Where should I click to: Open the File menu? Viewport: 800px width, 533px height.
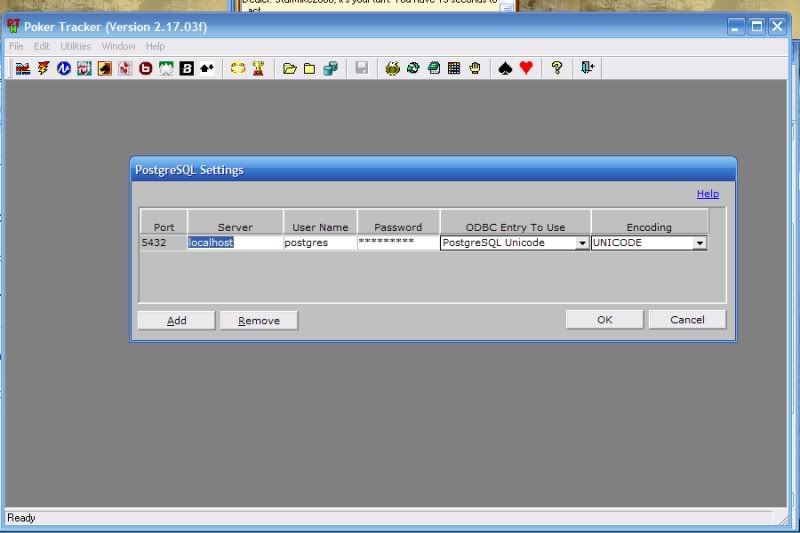tap(15, 46)
